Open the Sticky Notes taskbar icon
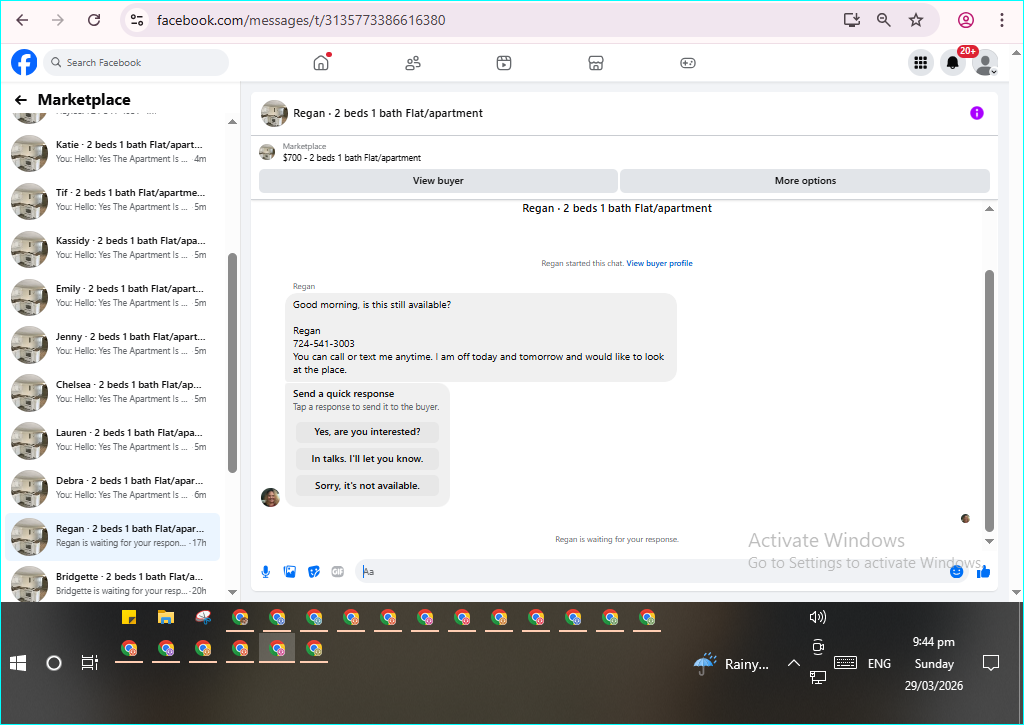The width and height of the screenshot is (1024, 725). pyautogui.click(x=129, y=617)
